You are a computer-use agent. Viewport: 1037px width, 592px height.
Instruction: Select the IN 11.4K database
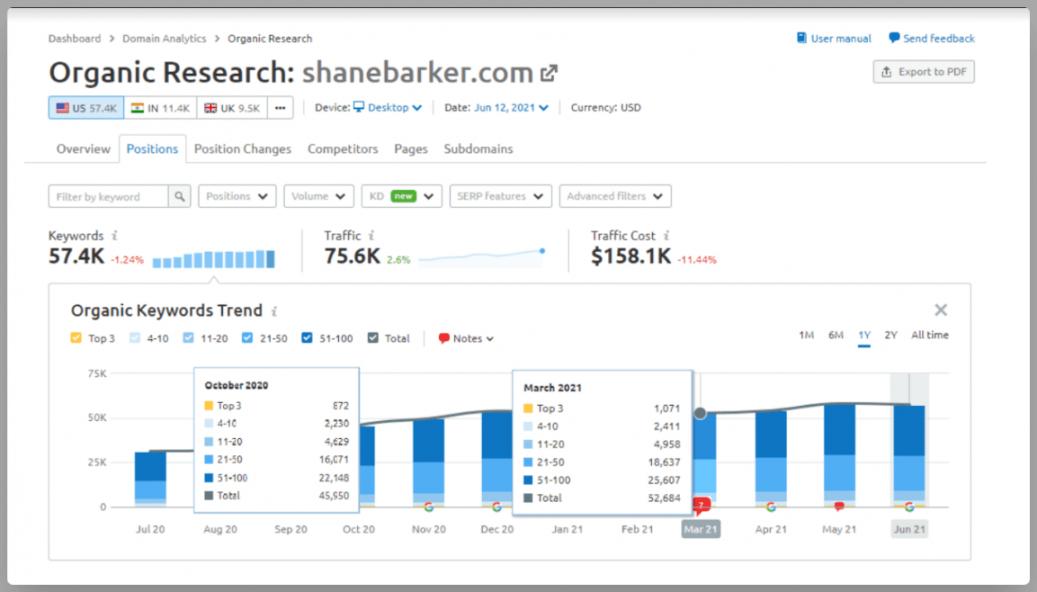click(x=160, y=108)
